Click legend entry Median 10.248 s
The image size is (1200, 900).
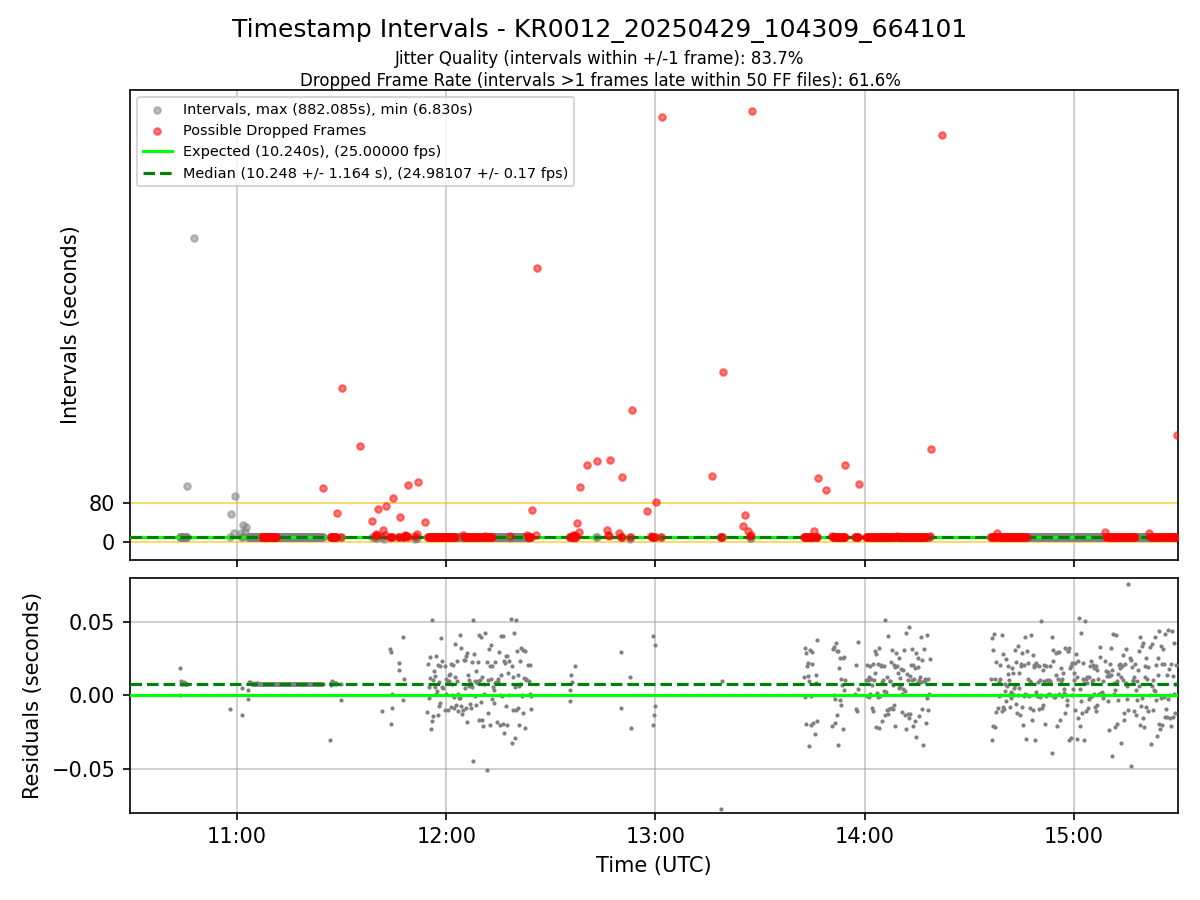click(375, 174)
